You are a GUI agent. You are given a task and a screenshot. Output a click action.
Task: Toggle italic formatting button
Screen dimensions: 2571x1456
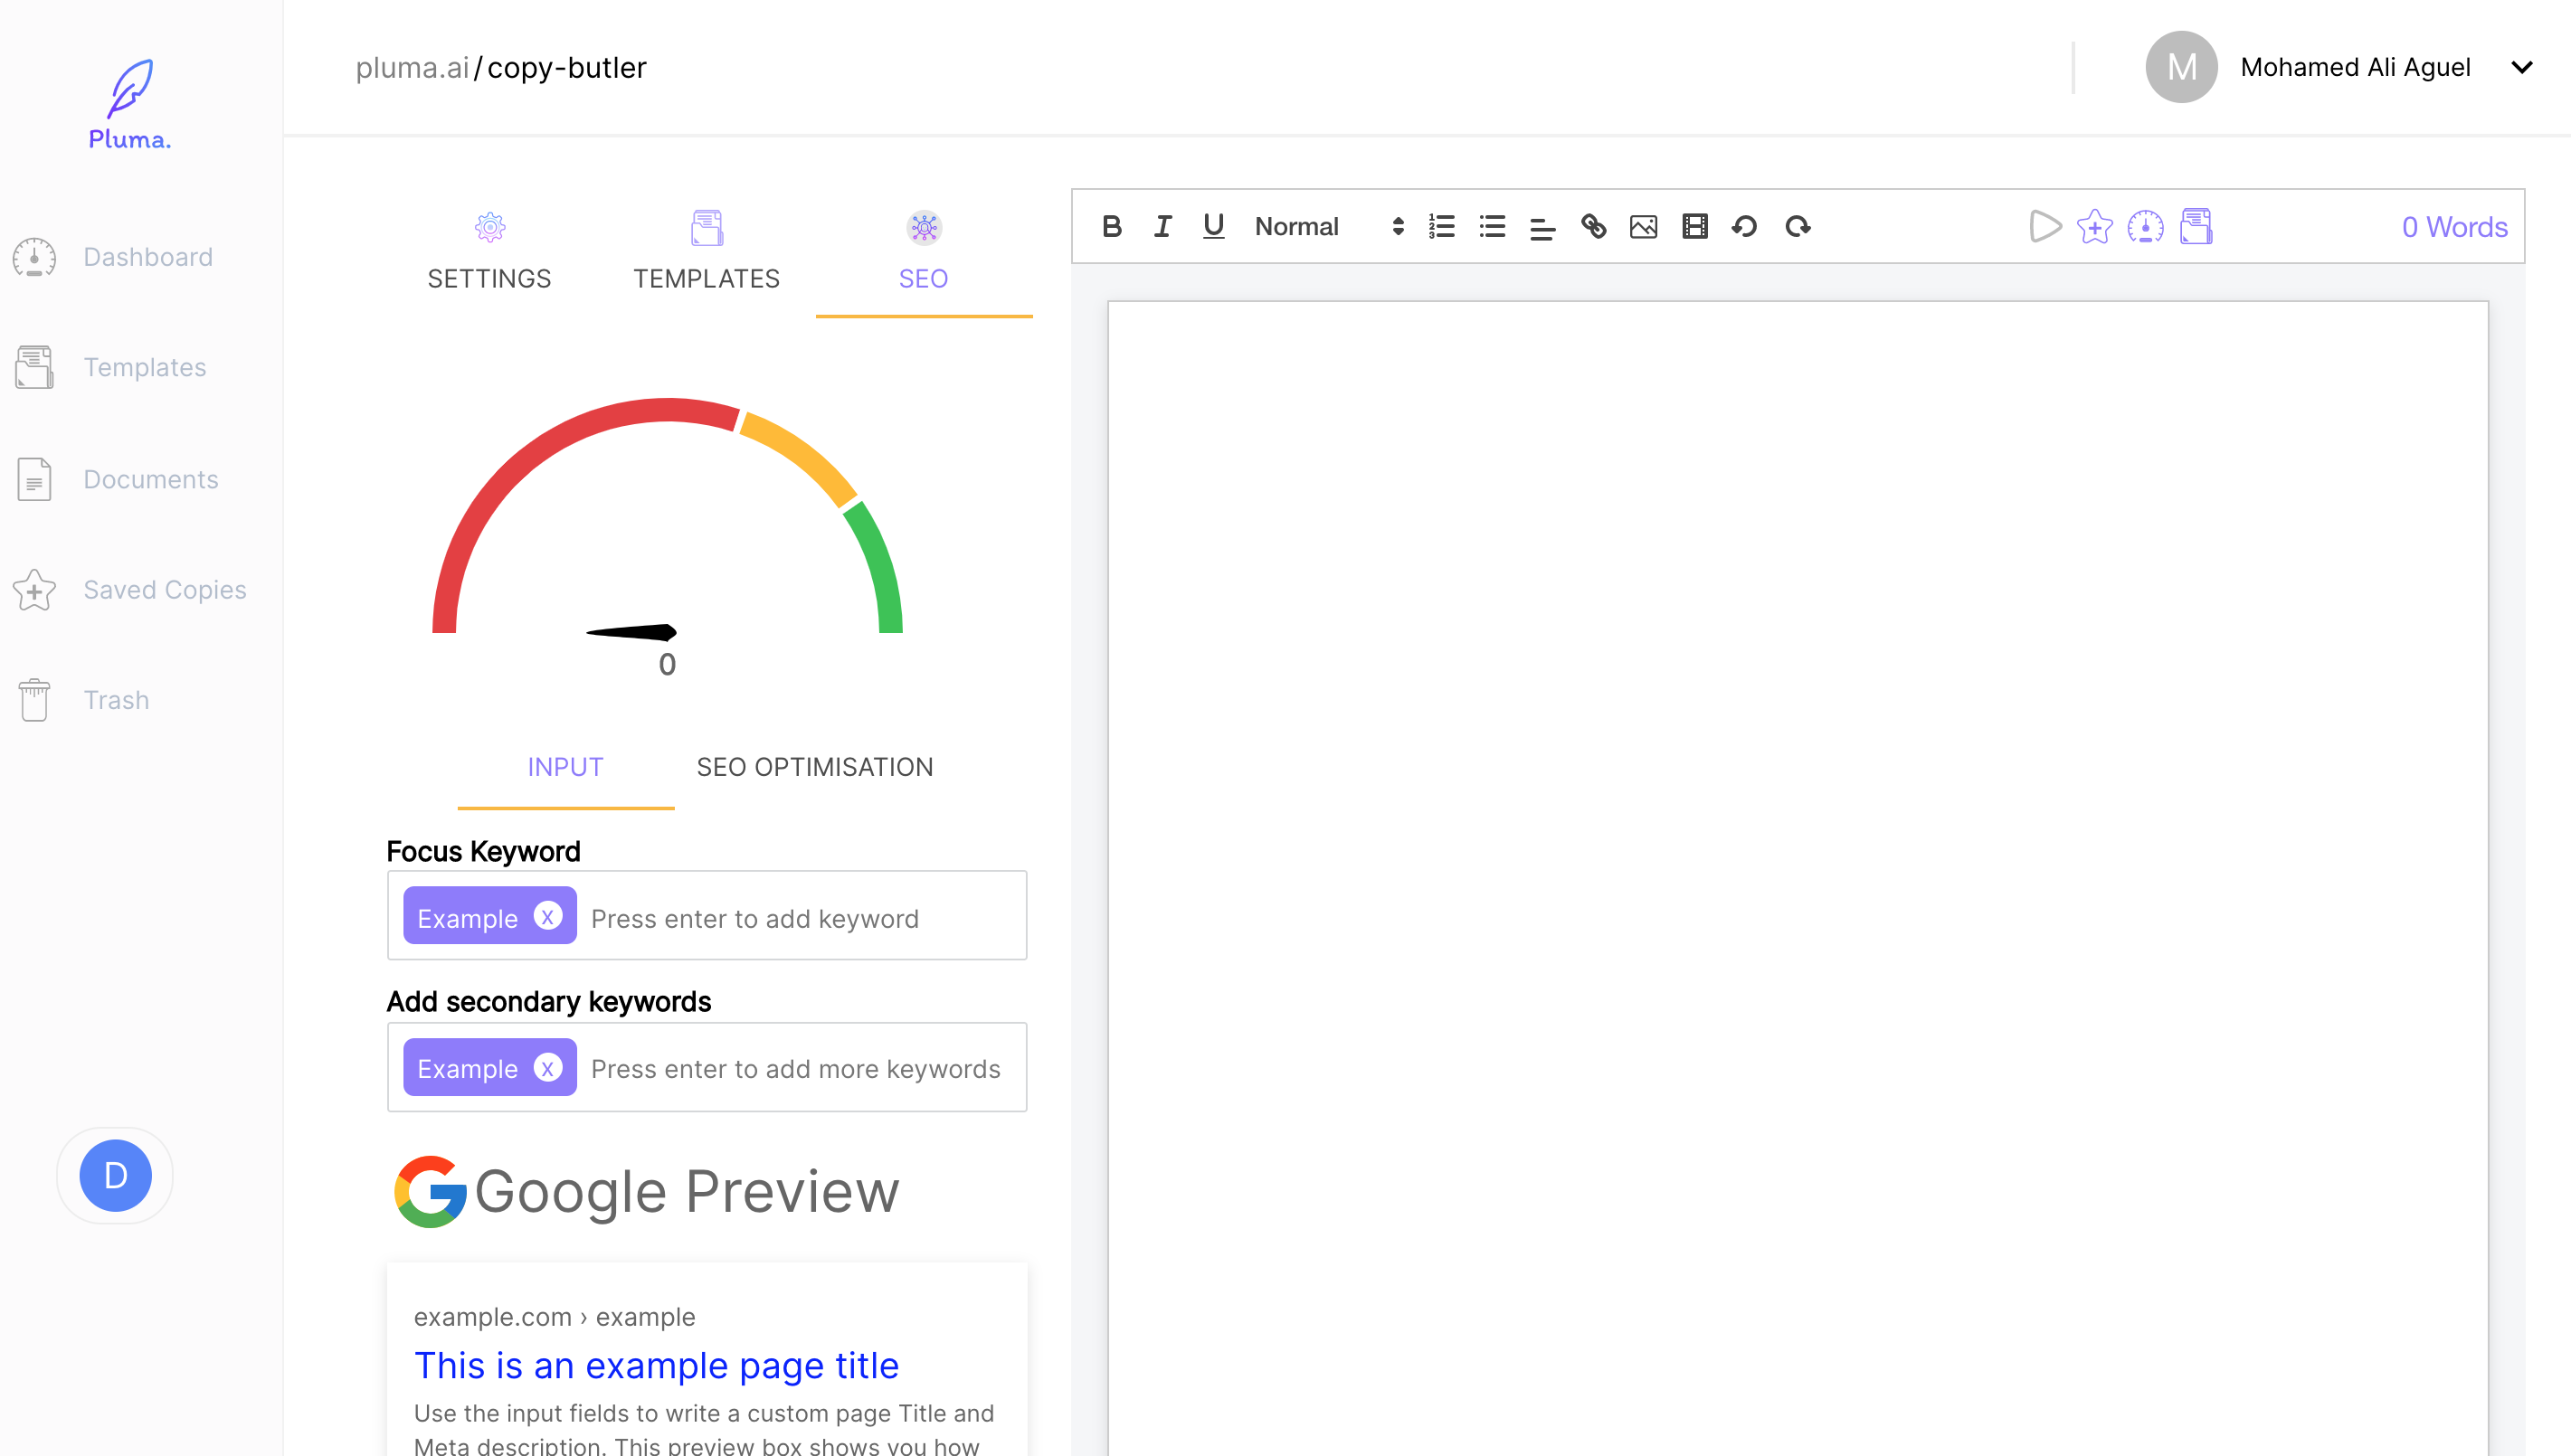[1162, 227]
